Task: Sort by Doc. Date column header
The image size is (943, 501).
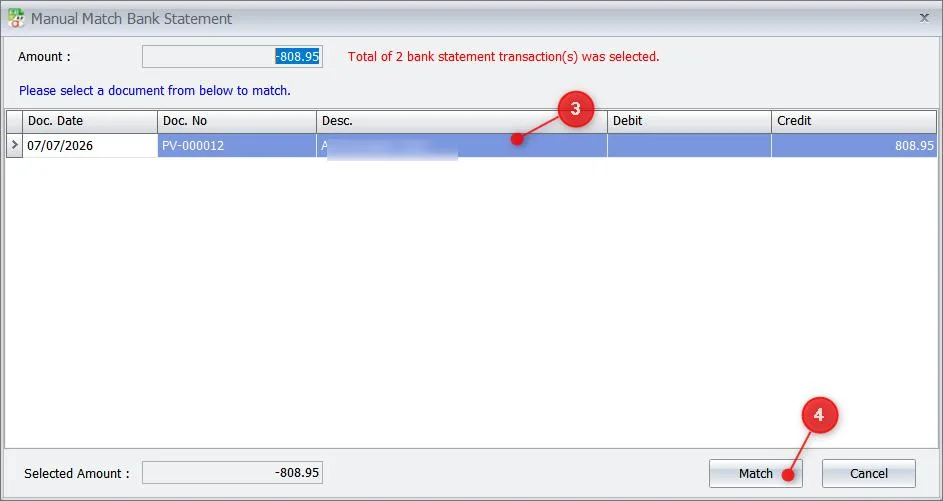Action: pyautogui.click(x=90, y=121)
